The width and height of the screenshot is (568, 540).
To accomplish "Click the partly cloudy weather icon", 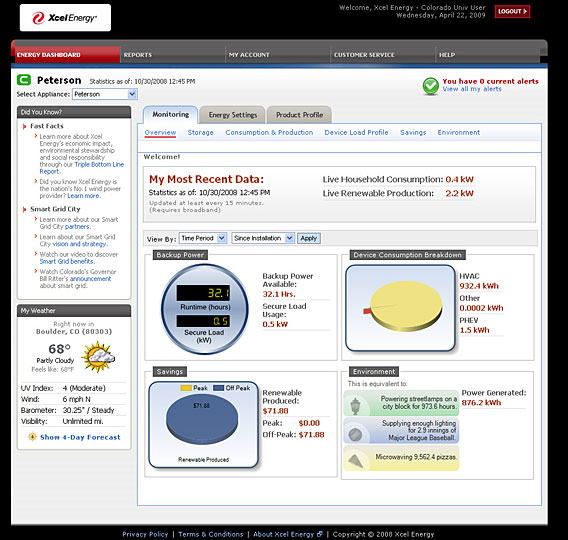I will (x=98, y=357).
